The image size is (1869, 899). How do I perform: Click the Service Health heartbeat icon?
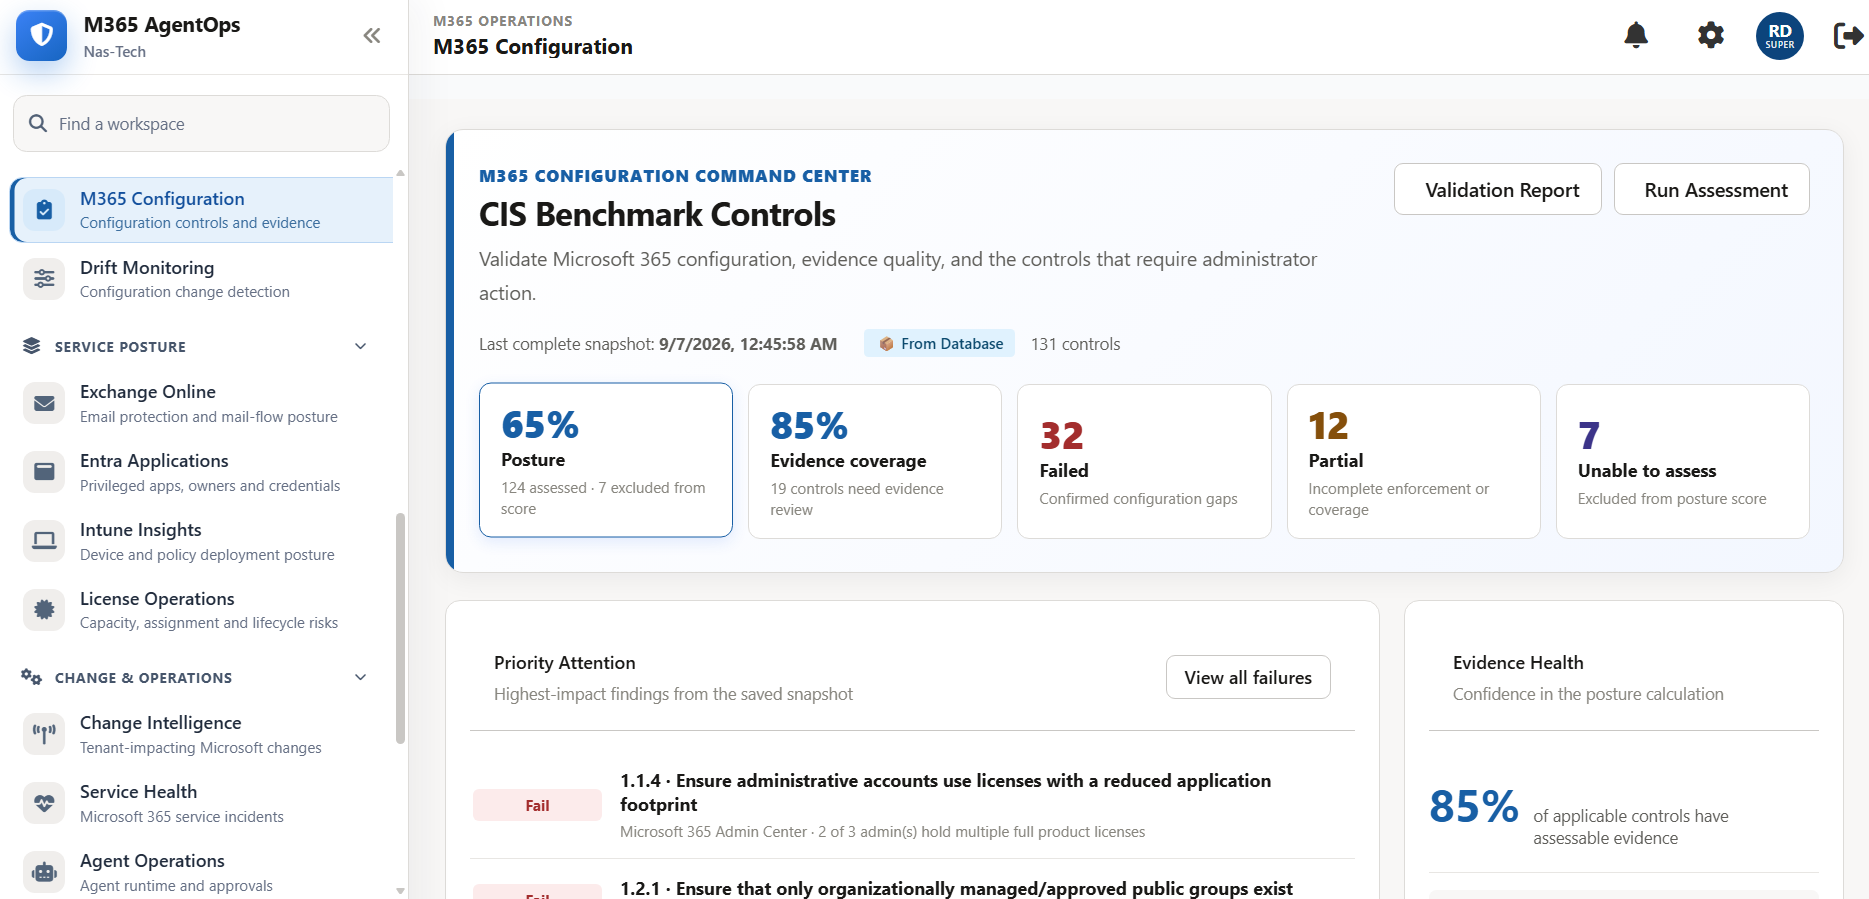tap(44, 803)
